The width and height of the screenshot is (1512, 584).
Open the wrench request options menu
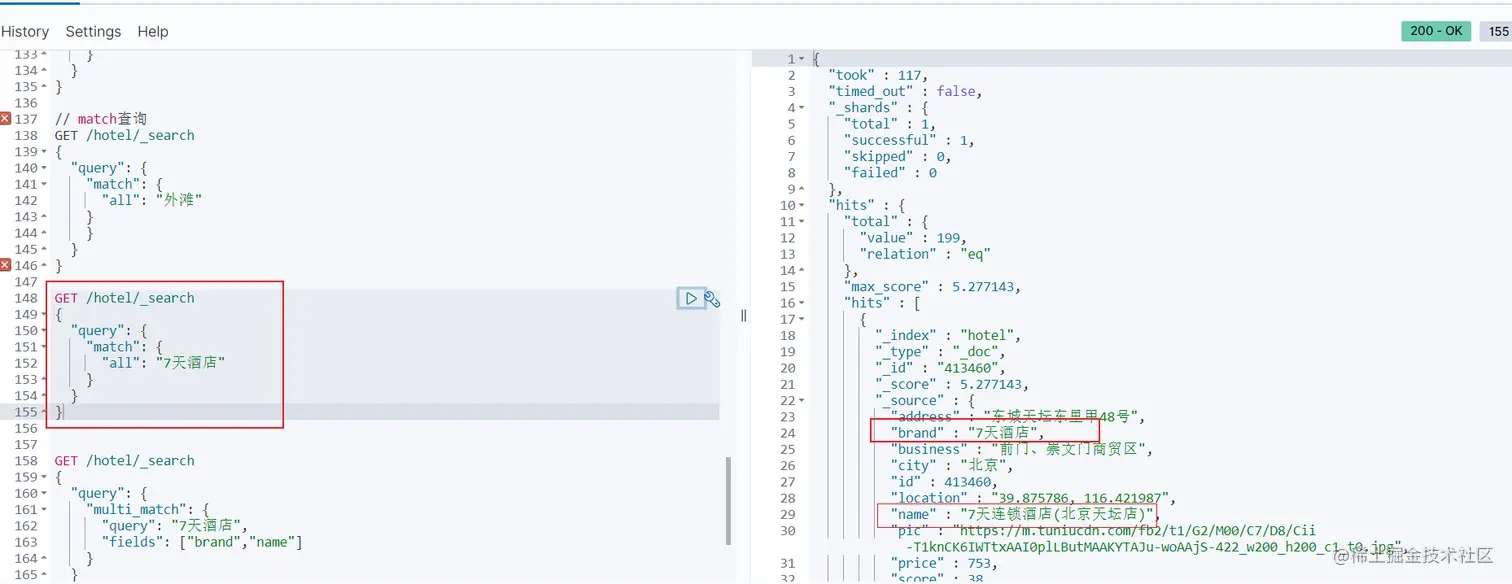click(x=712, y=298)
